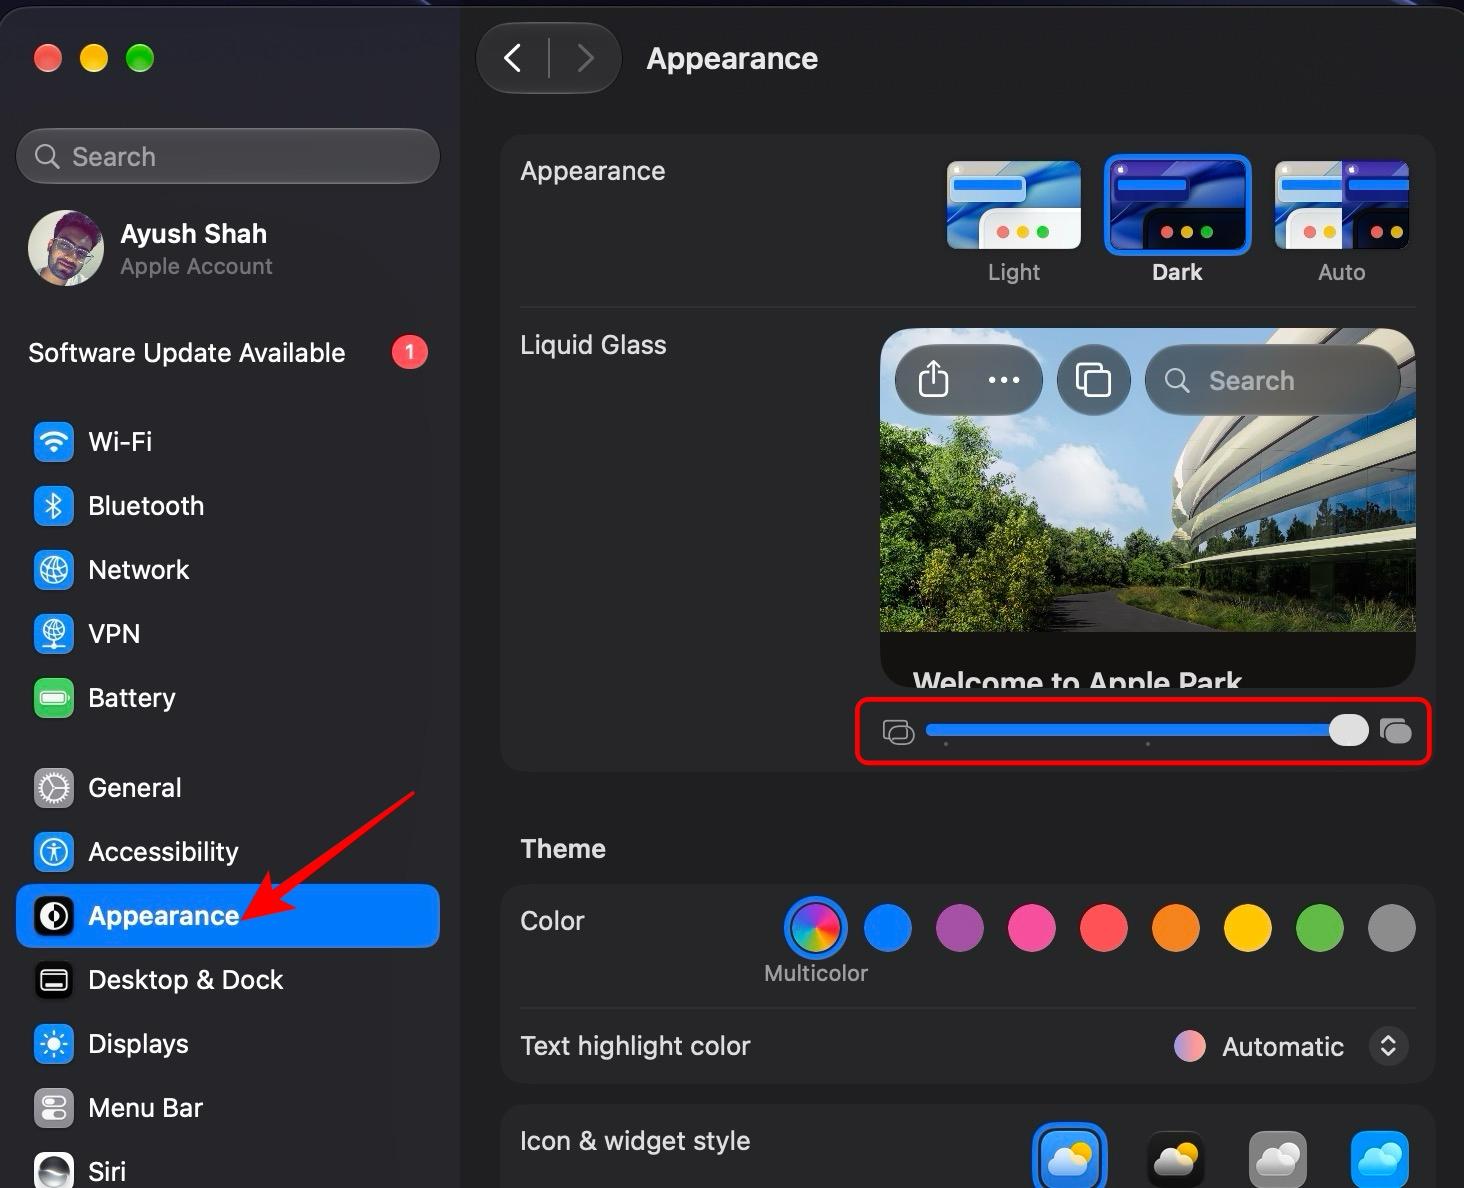Switch to the General settings pane
This screenshot has width=1464, height=1188.
[228, 788]
